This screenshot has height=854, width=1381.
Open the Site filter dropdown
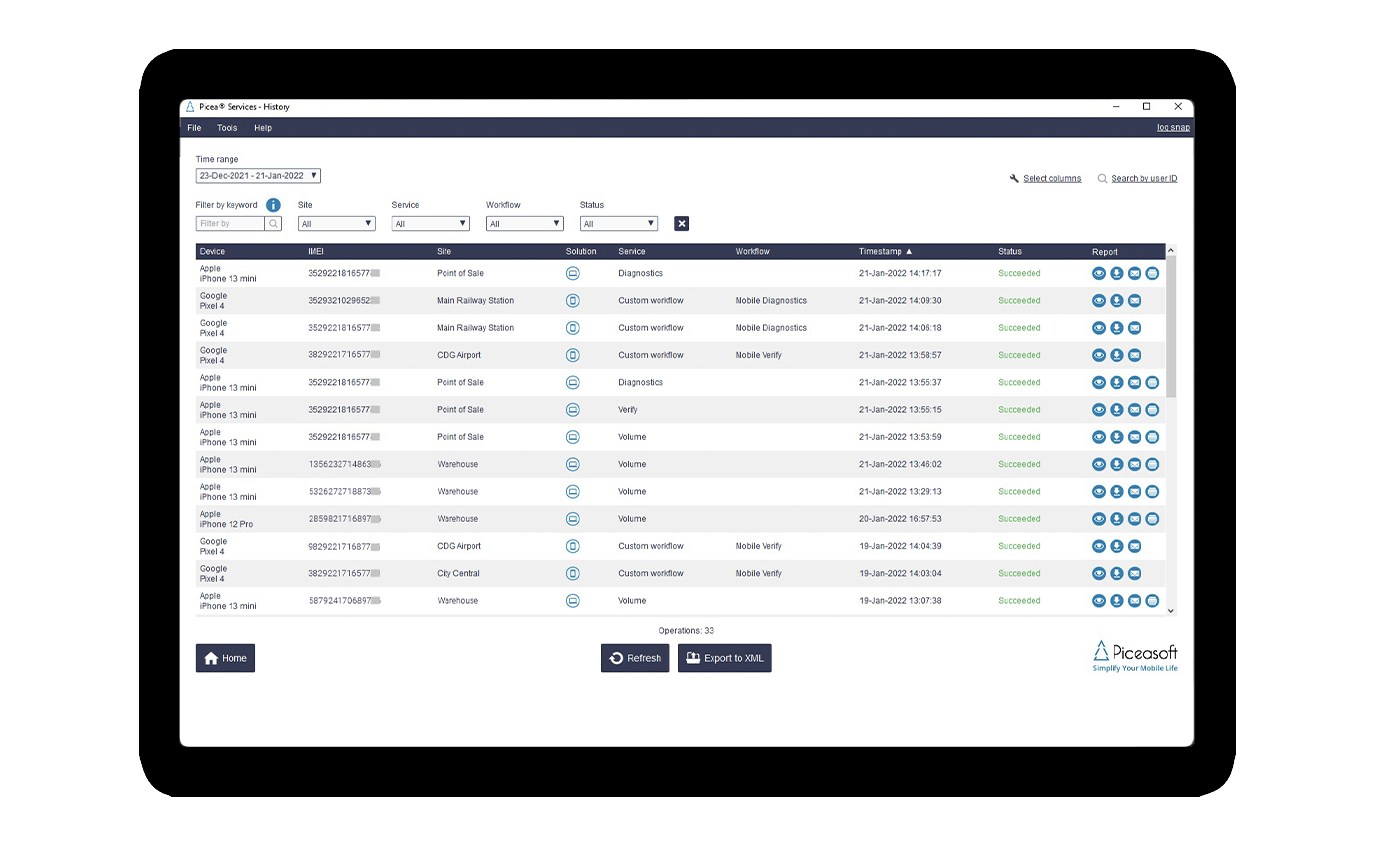[x=337, y=224]
